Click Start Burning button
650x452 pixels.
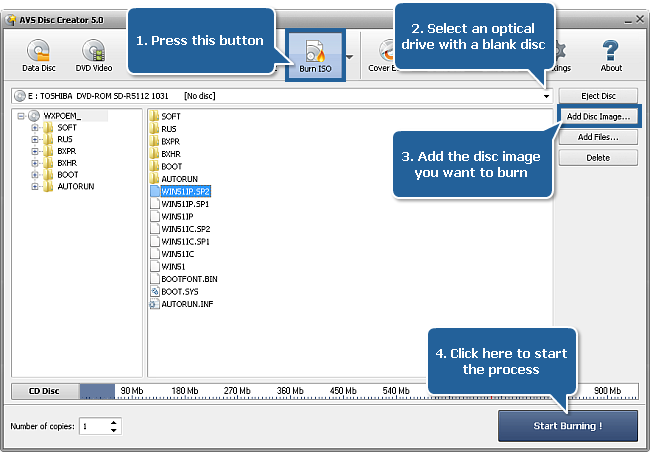pyautogui.click(x=568, y=426)
